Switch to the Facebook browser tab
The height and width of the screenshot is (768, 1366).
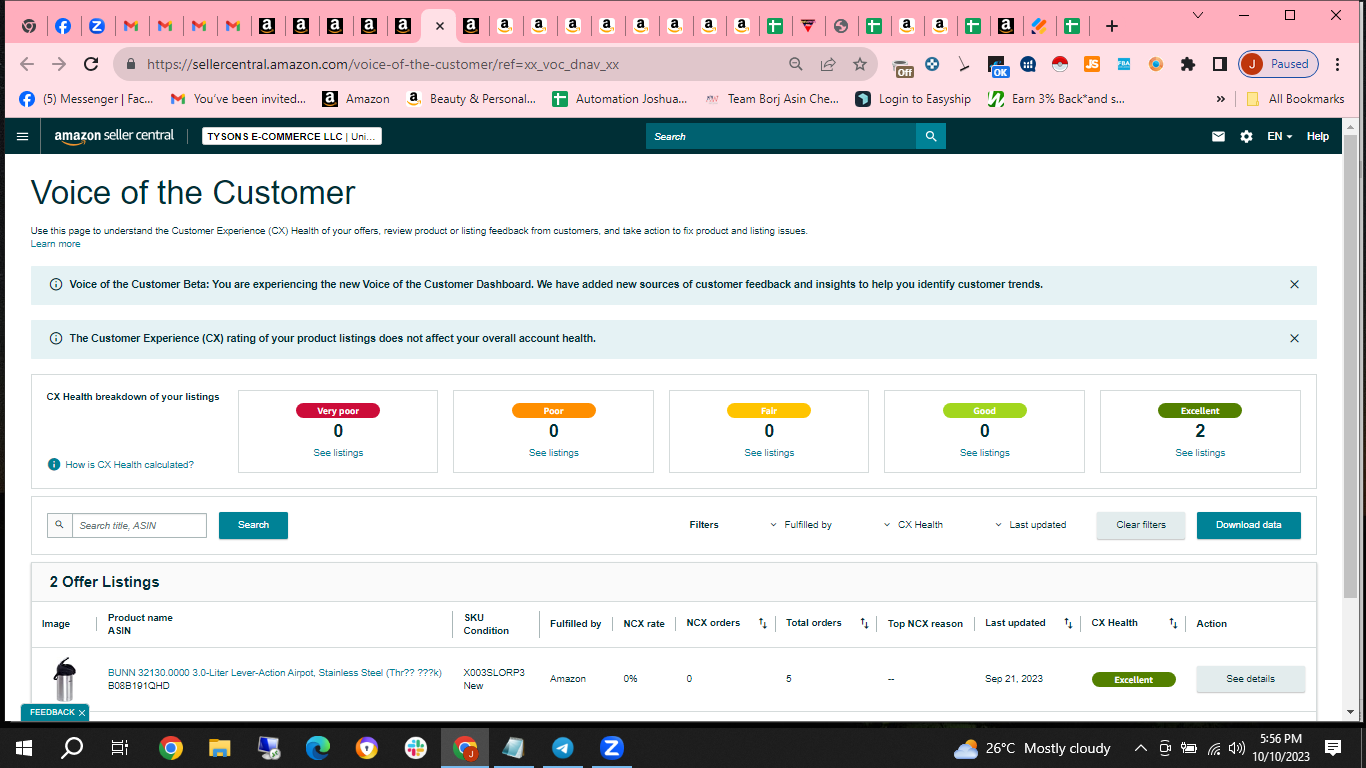click(x=62, y=27)
